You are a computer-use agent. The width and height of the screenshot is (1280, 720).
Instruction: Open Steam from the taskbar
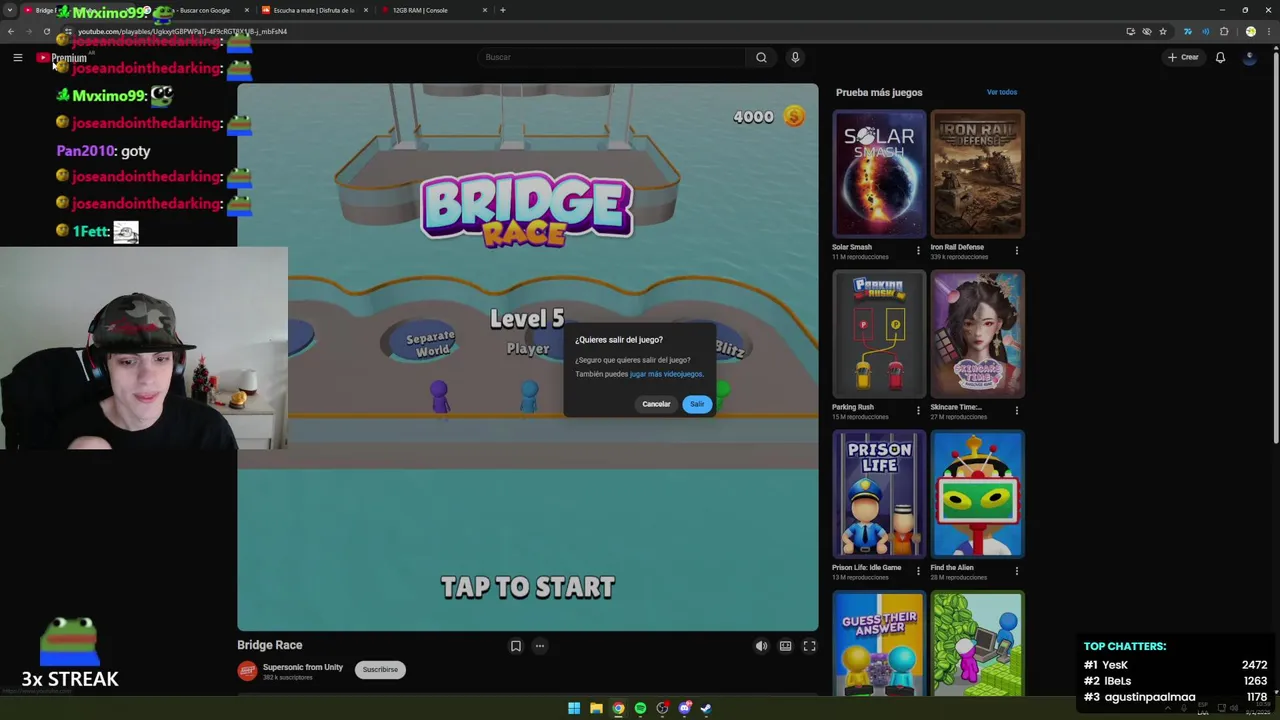coord(706,708)
